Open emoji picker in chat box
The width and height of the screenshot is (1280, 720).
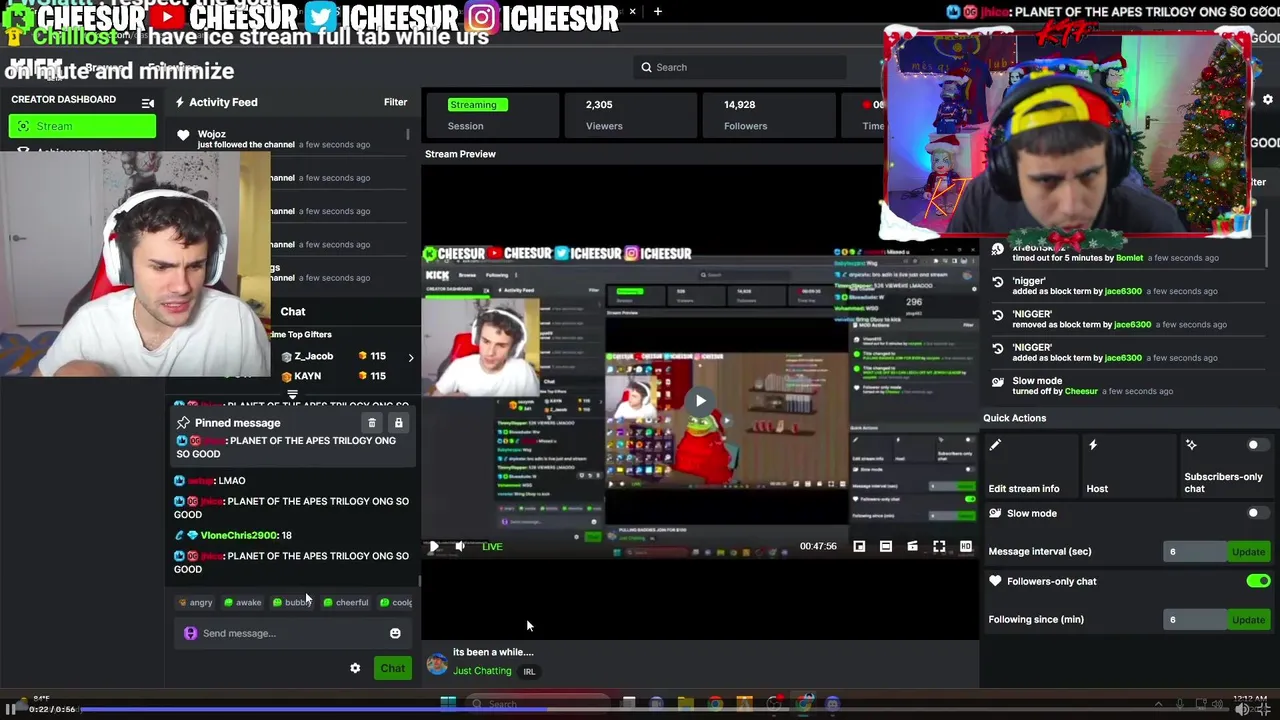(395, 633)
